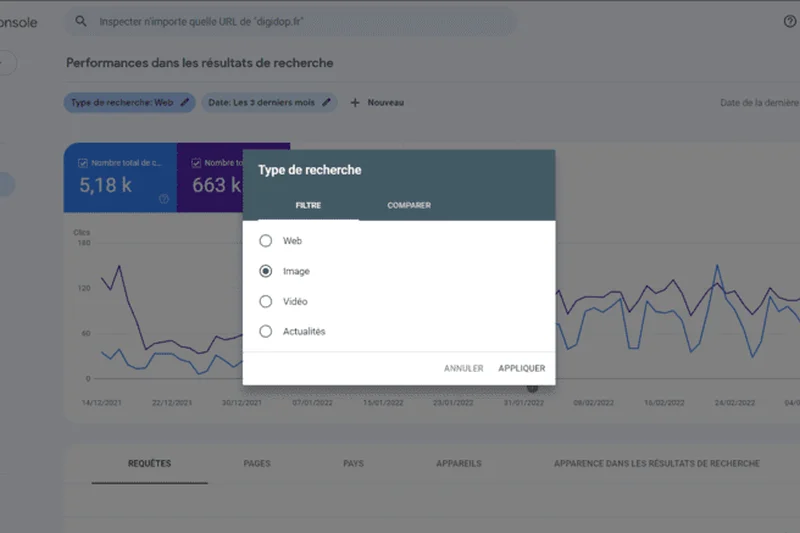
Task: Open the APPAREILS tab
Action: point(459,464)
